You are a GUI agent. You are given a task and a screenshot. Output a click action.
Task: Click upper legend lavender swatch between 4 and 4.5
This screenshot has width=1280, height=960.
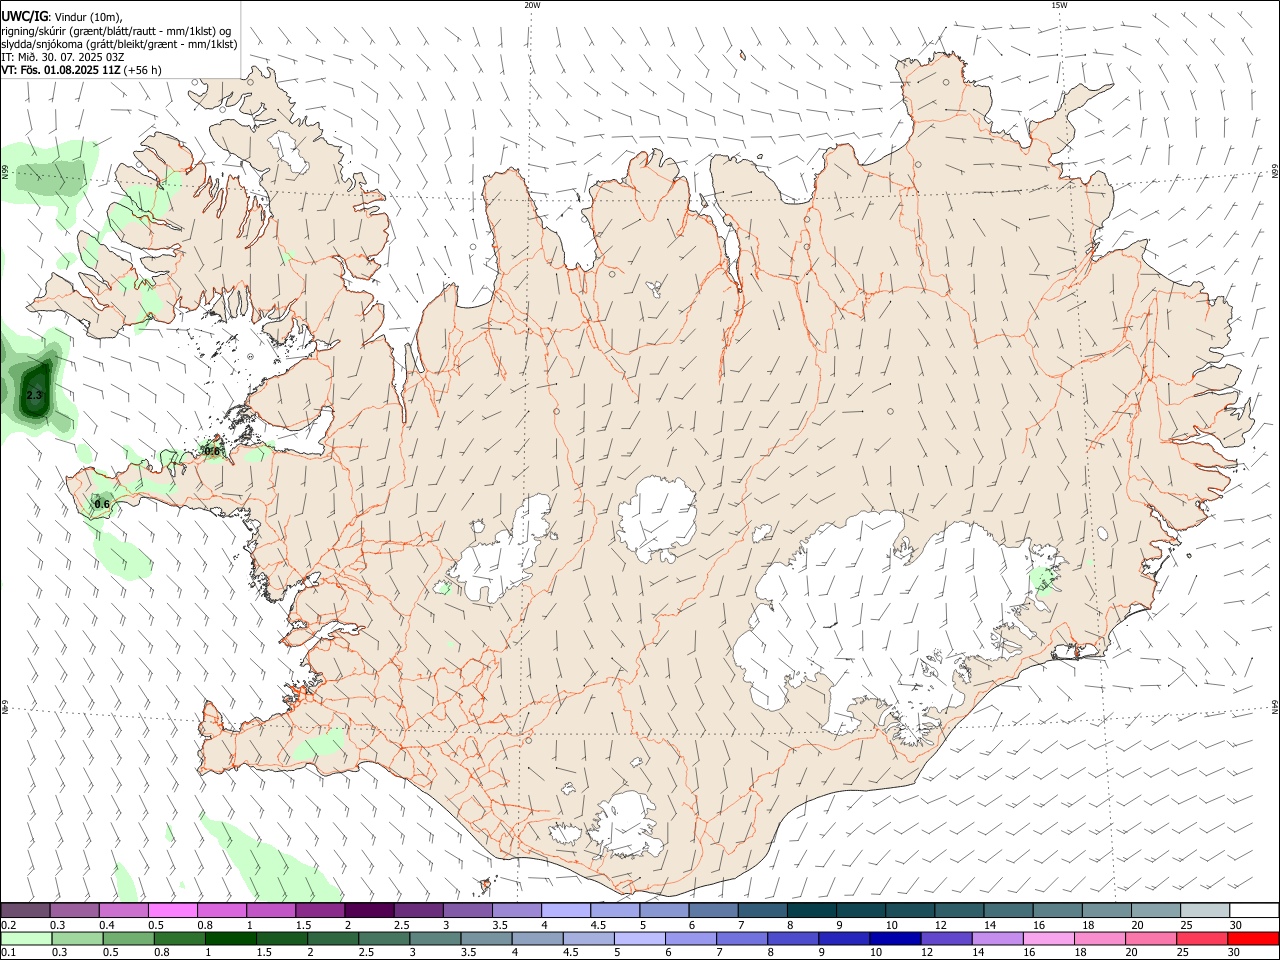click(x=565, y=911)
